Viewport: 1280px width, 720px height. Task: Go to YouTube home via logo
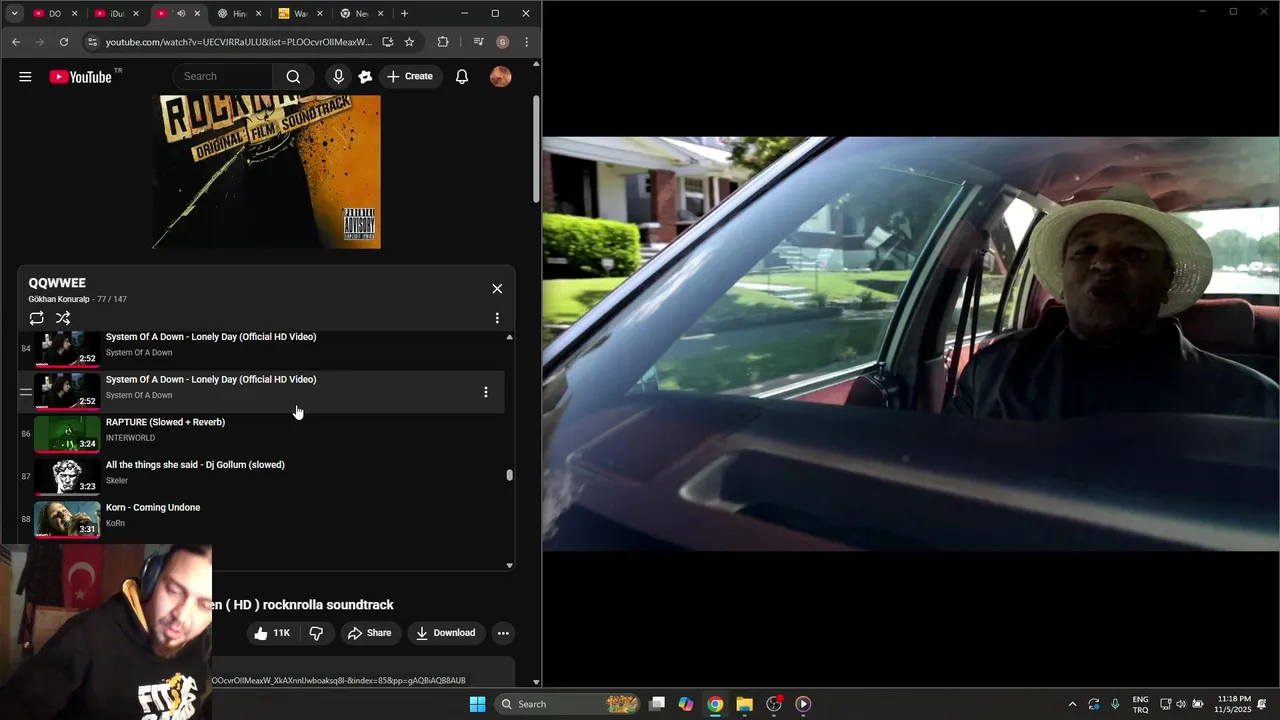(81, 76)
